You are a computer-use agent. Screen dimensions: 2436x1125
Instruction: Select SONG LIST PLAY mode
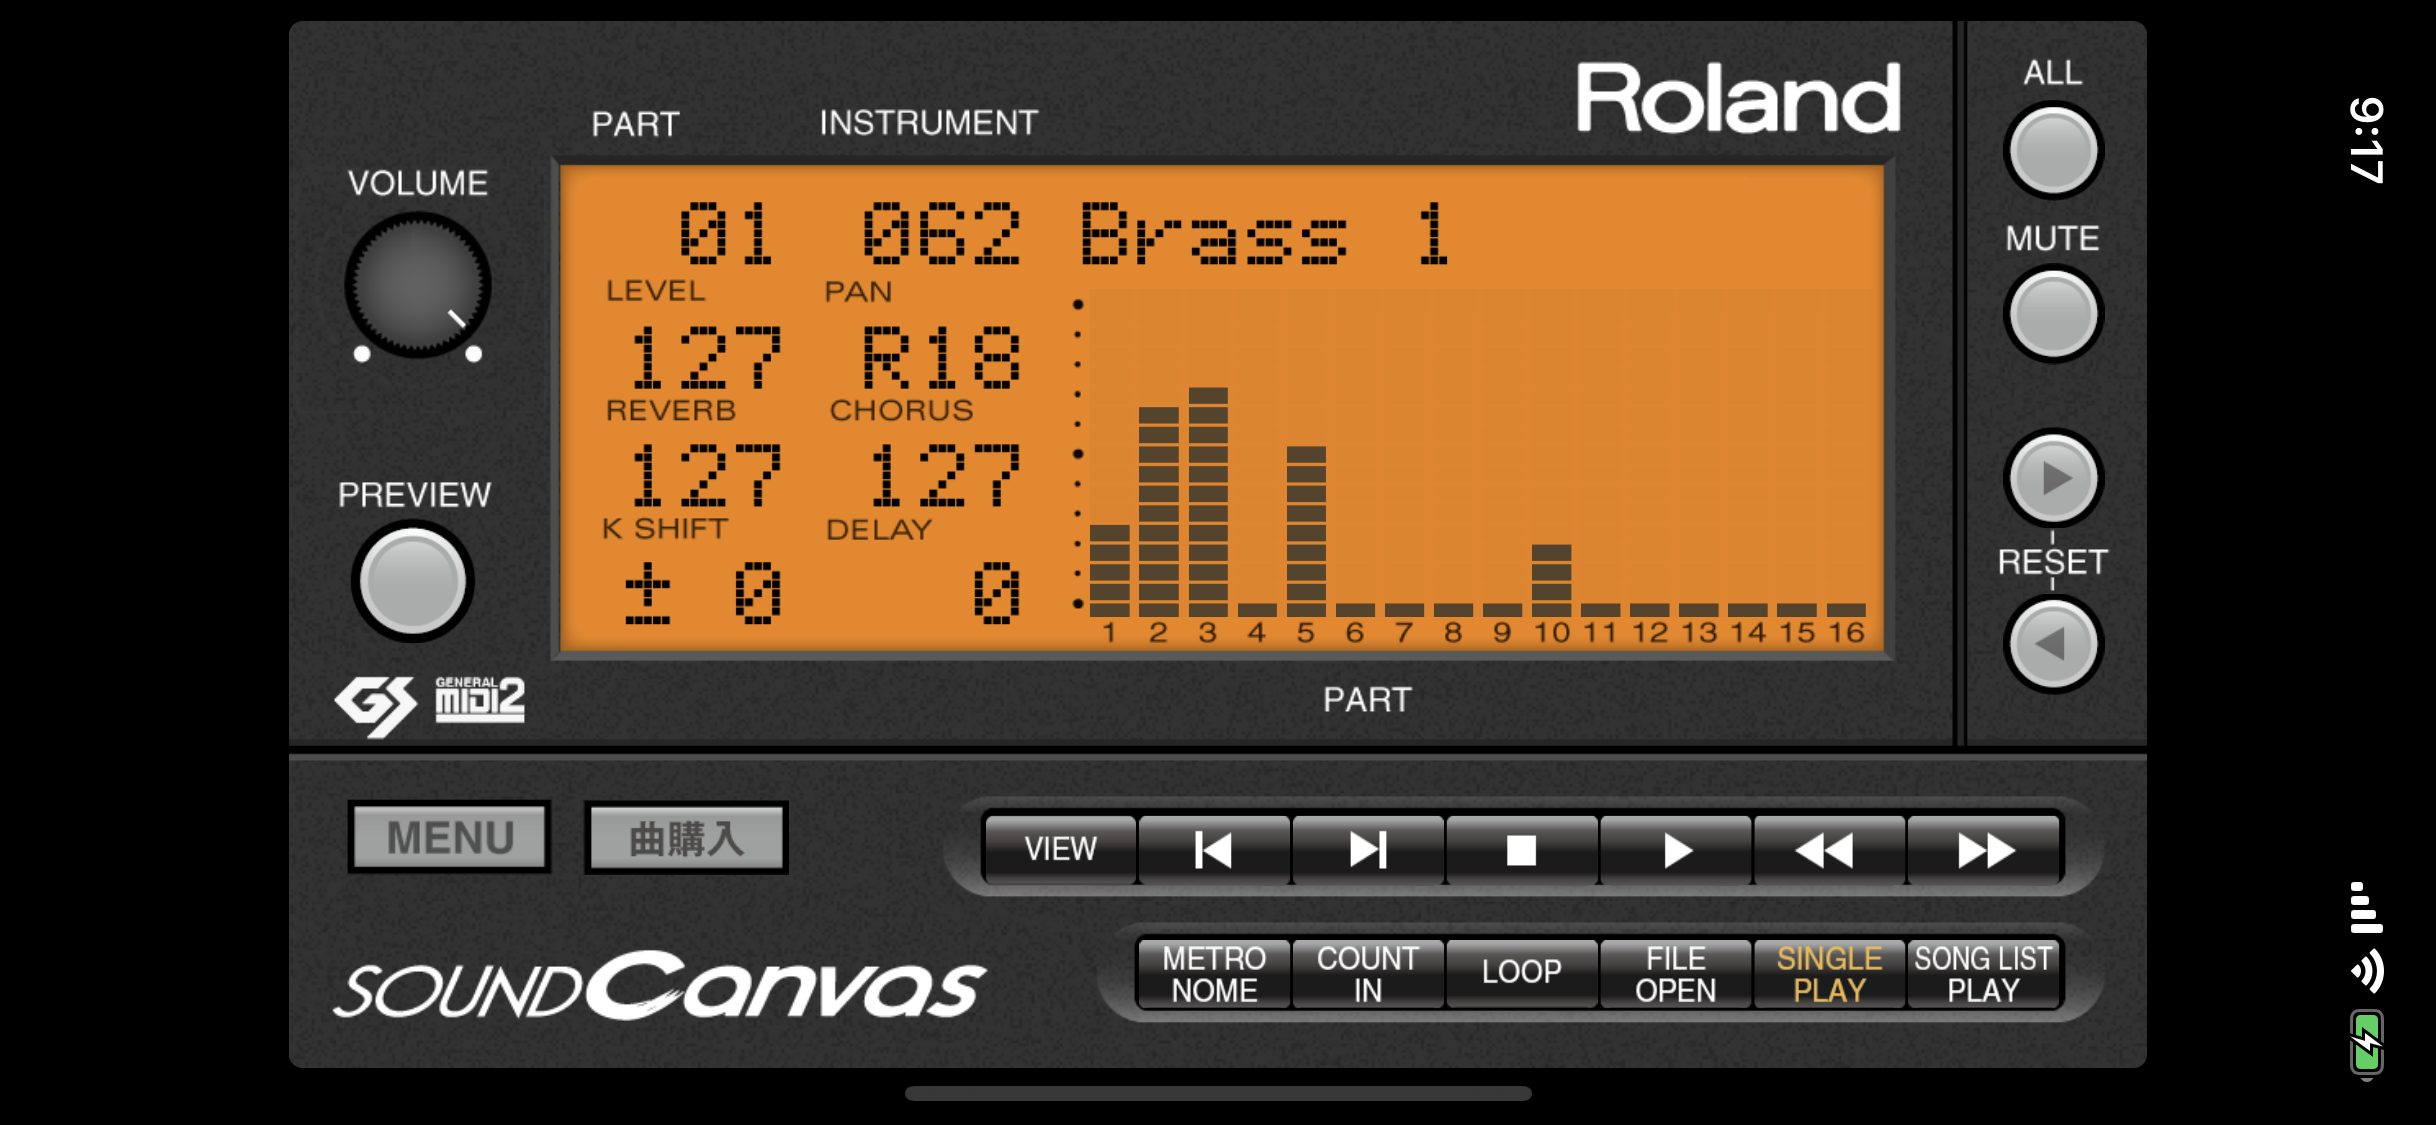(1984, 973)
